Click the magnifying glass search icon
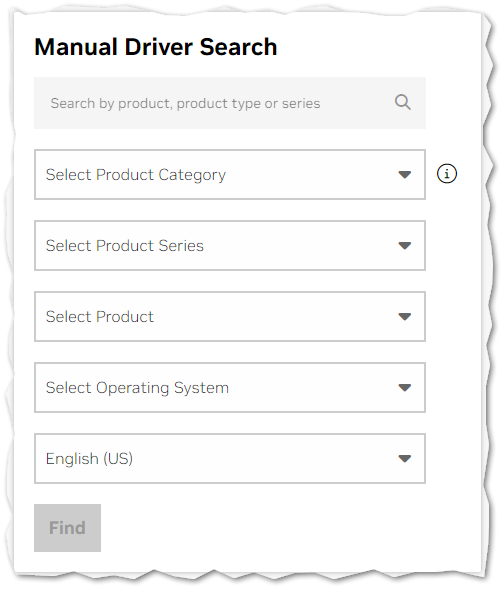Screen dimensions: 503x589 pos(402,102)
